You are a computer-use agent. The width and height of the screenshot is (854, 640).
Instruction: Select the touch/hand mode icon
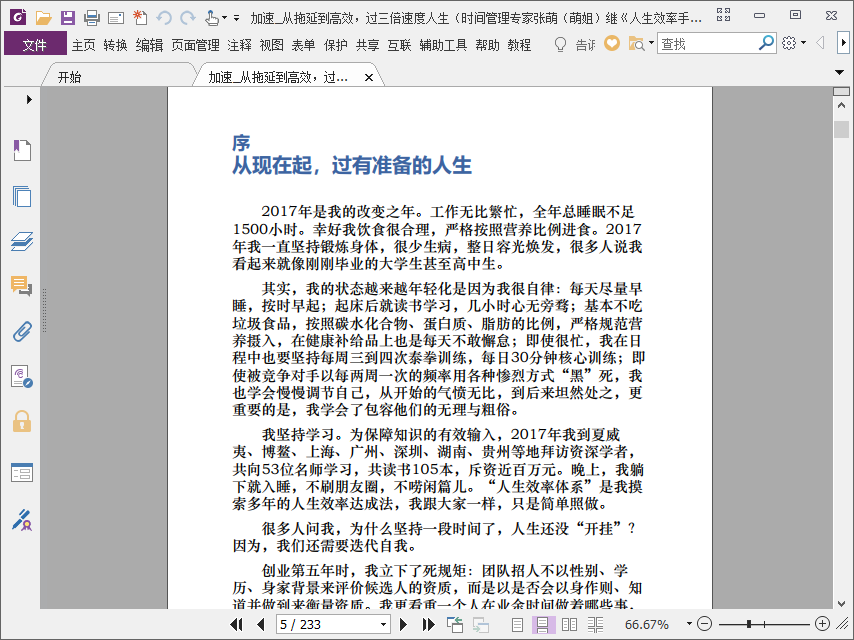tap(212, 18)
